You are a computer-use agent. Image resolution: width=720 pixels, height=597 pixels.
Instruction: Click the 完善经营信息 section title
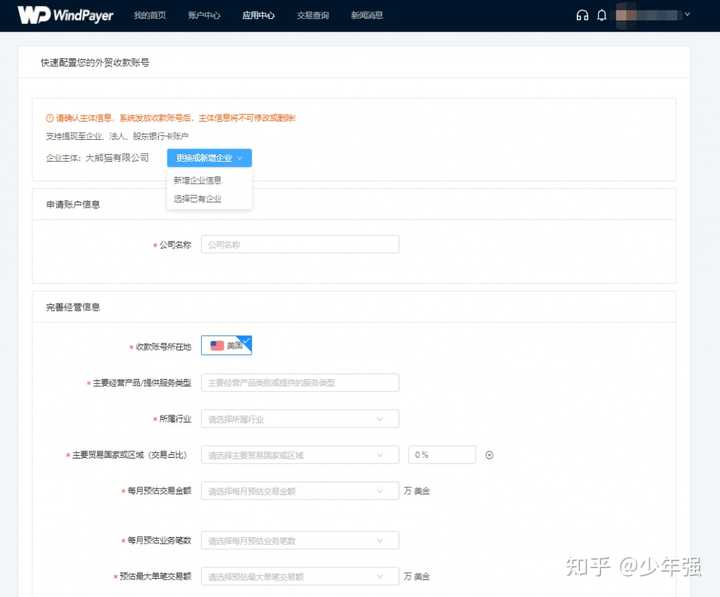pyautogui.click(x=73, y=307)
